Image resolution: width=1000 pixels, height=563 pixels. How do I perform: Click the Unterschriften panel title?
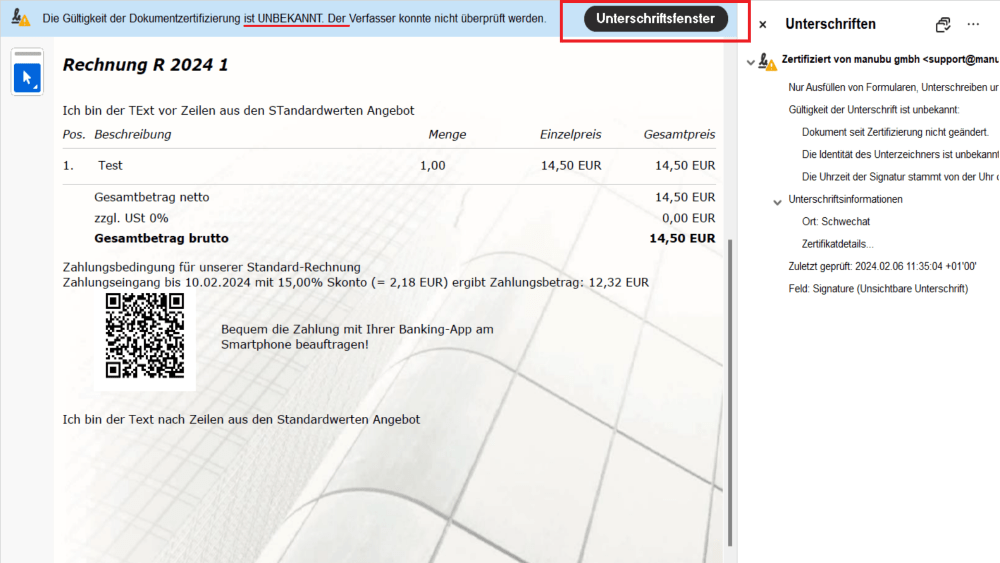(830, 24)
